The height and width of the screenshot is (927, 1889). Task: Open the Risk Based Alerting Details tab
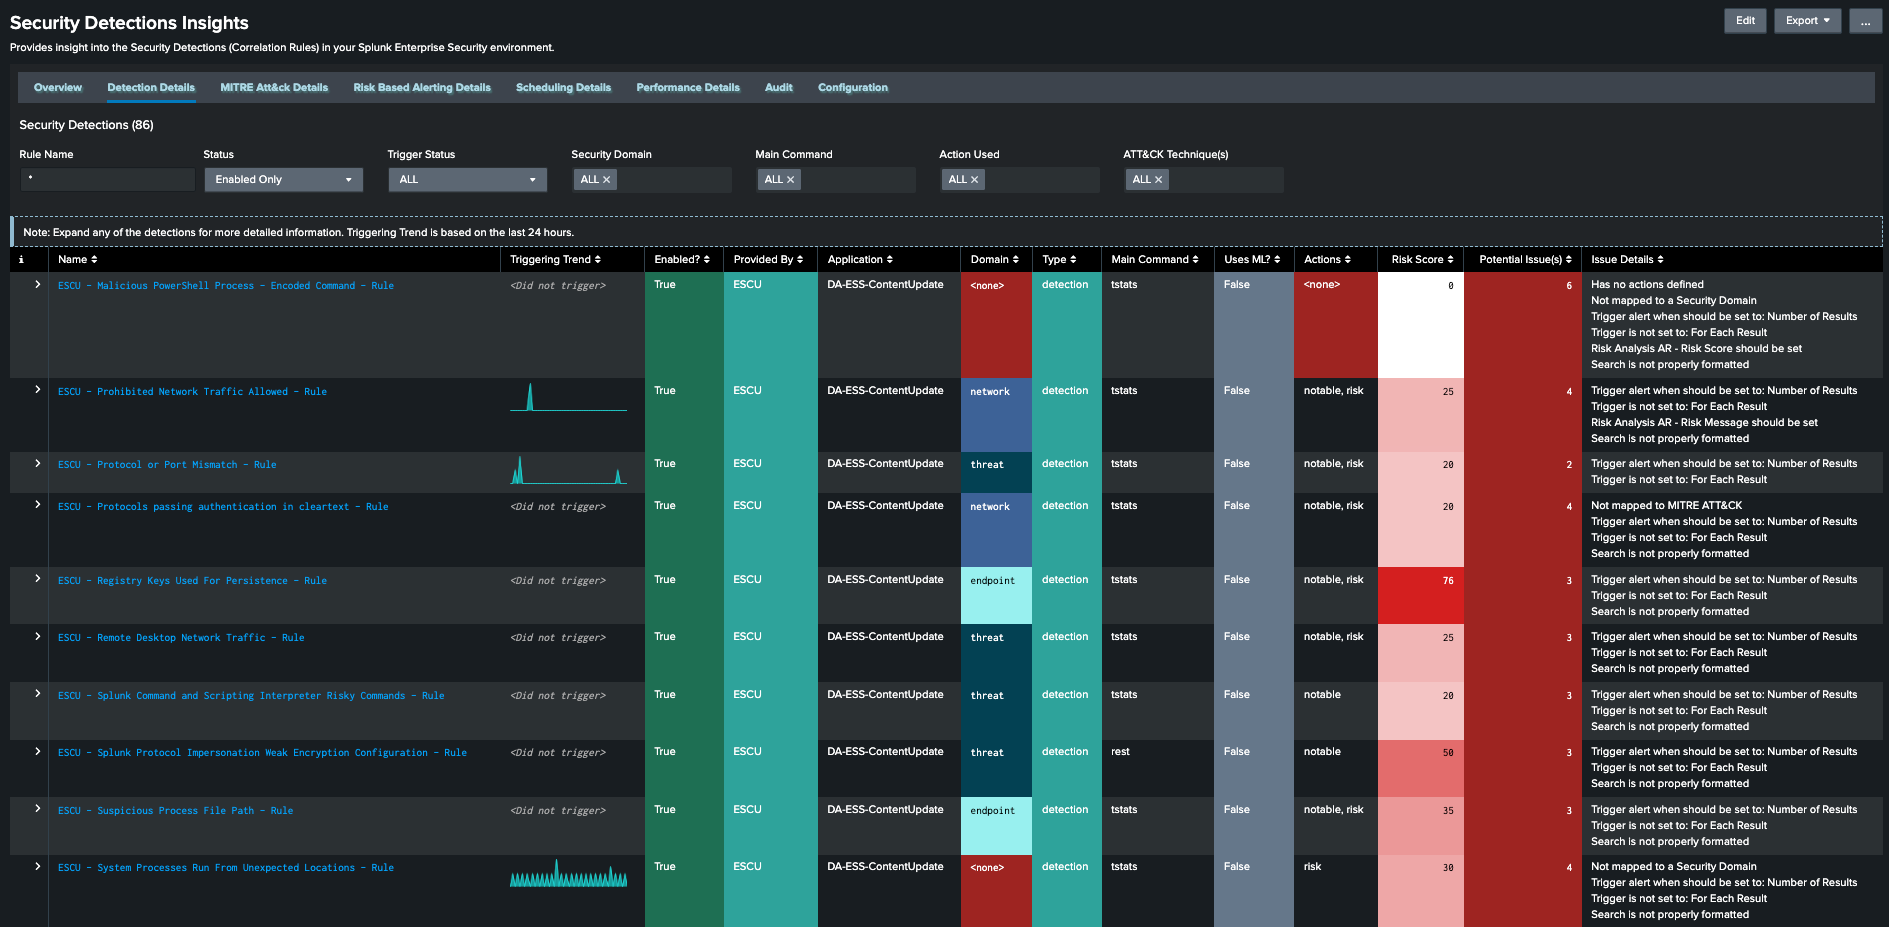(x=422, y=88)
